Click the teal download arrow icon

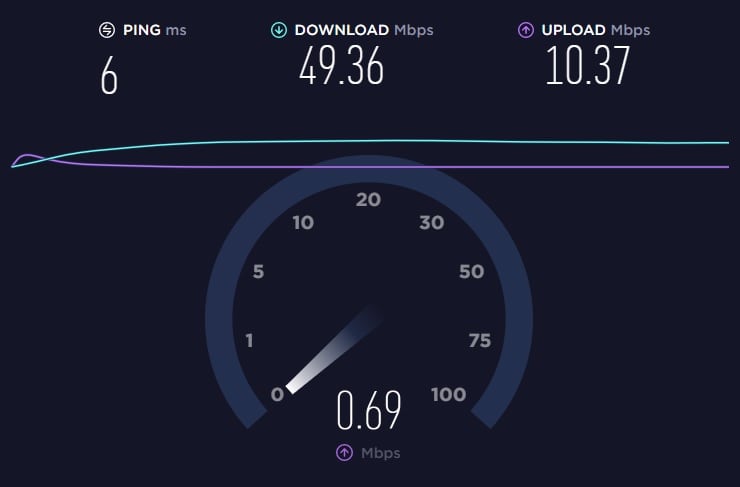(x=279, y=30)
